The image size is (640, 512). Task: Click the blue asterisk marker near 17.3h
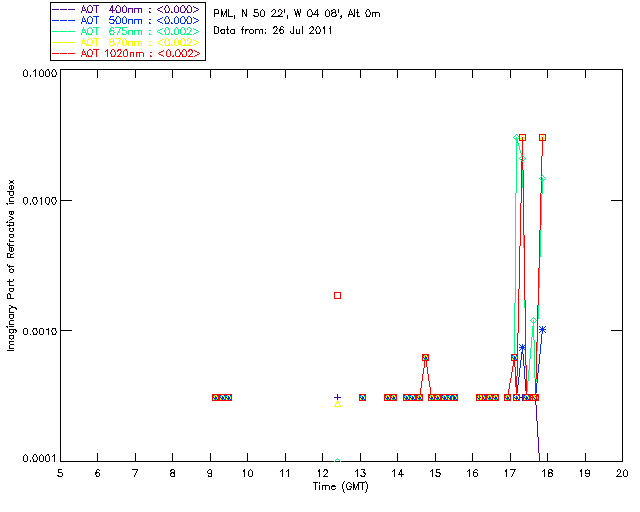click(522, 347)
